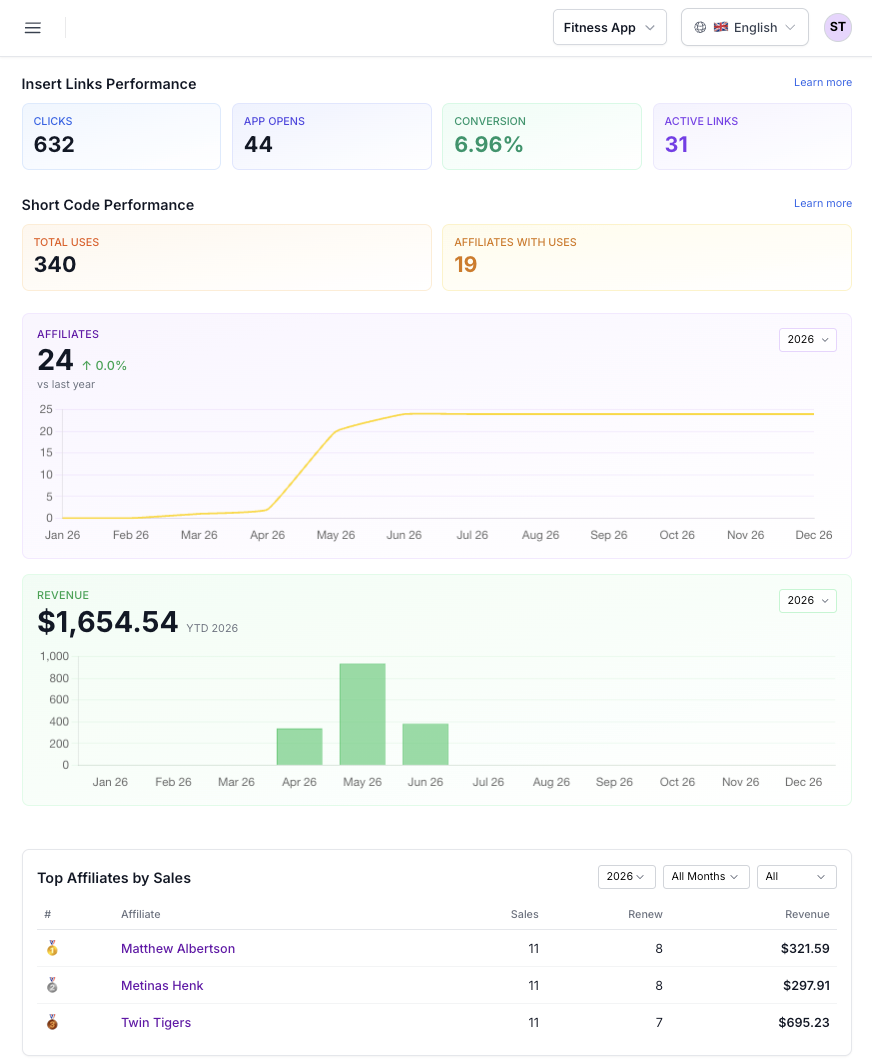Open the All Months filter dropdown
Image resolution: width=872 pixels, height=1064 pixels.
[706, 877]
